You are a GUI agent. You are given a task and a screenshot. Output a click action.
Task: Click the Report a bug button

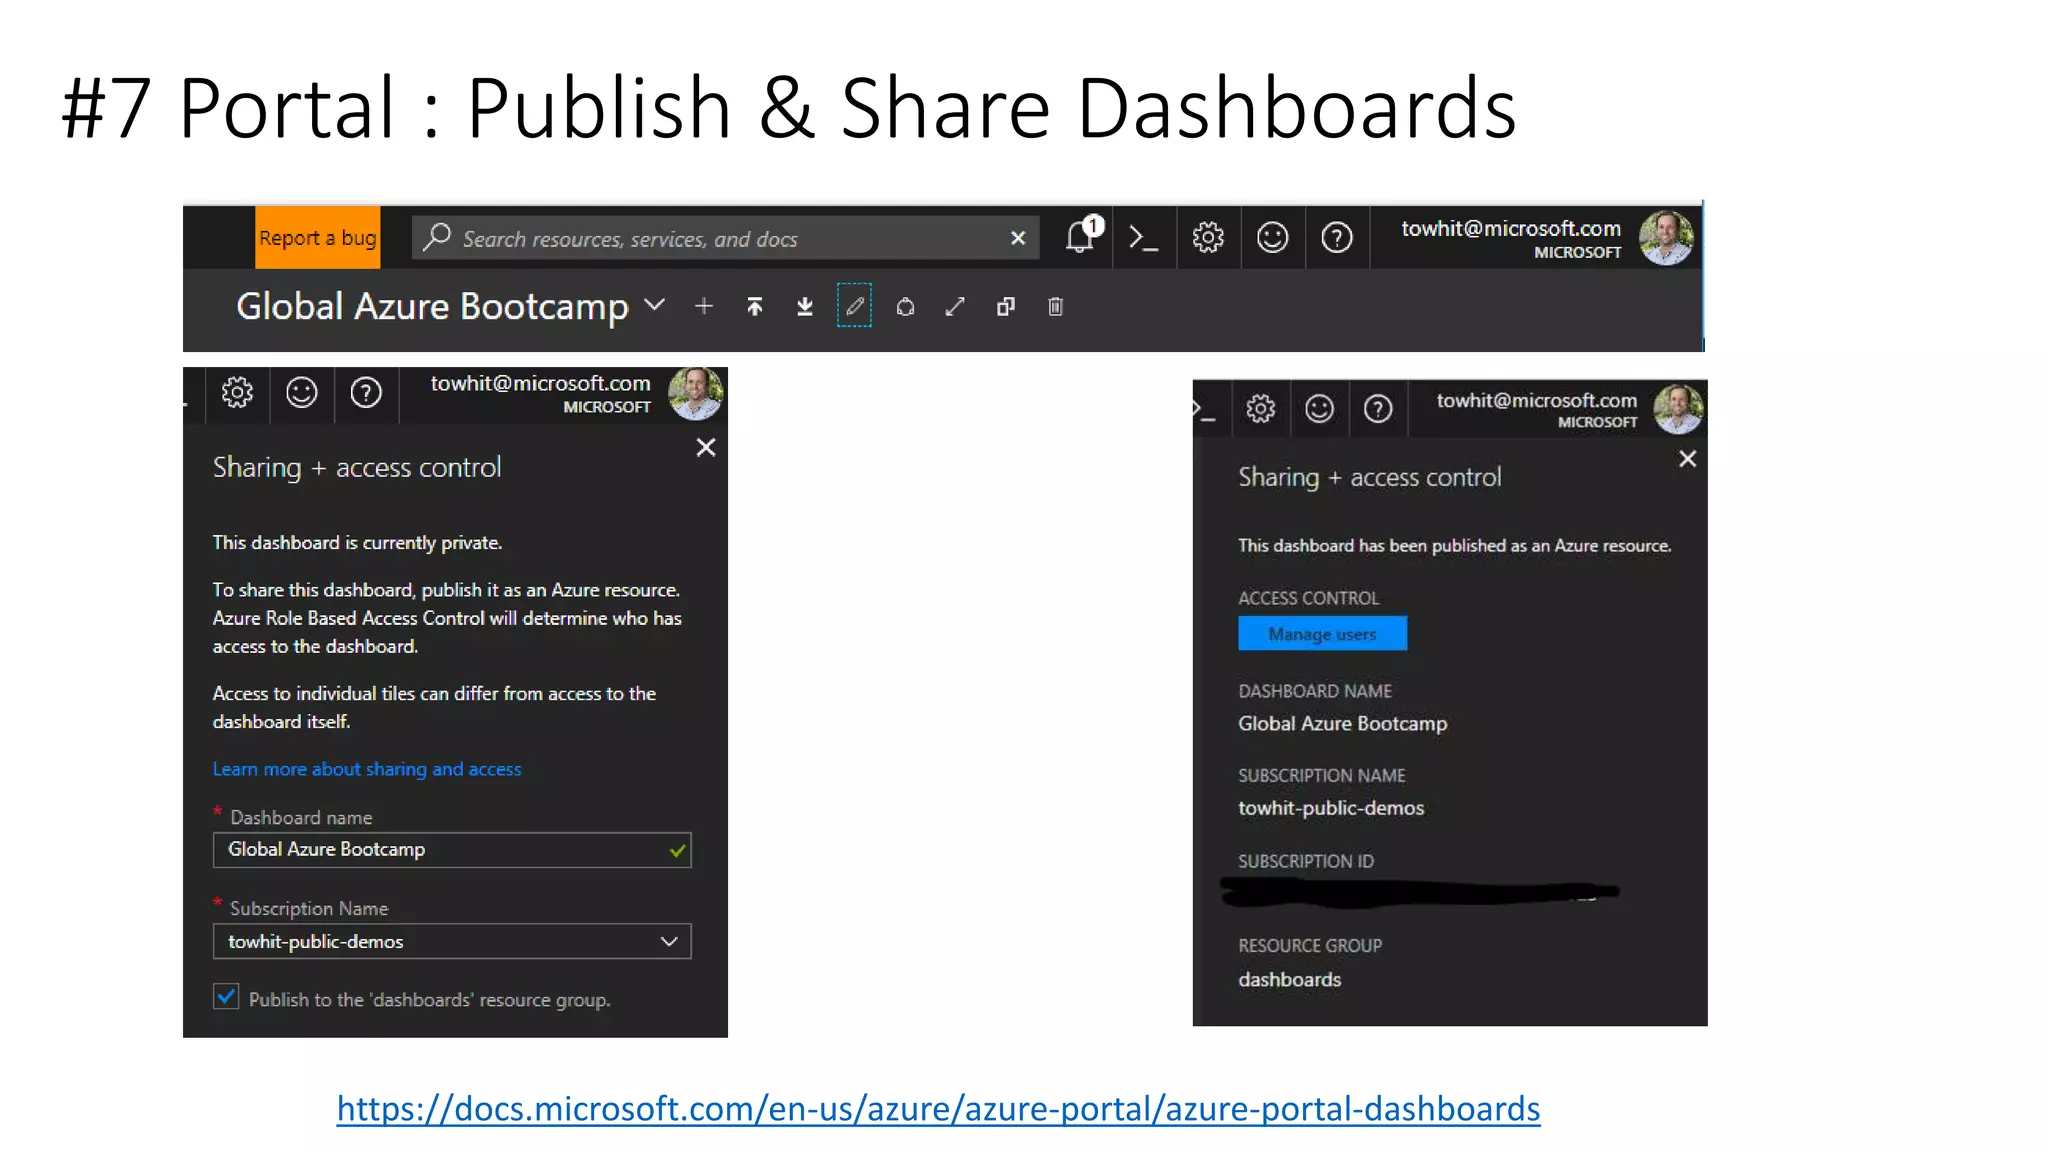tap(317, 238)
